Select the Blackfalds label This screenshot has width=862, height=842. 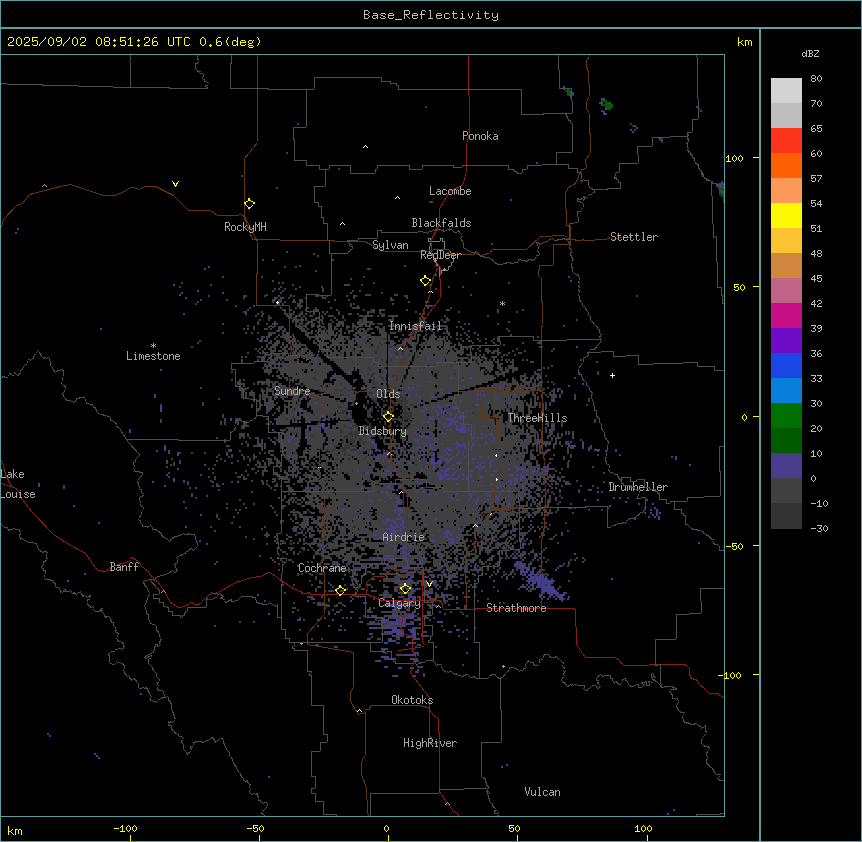(441, 223)
